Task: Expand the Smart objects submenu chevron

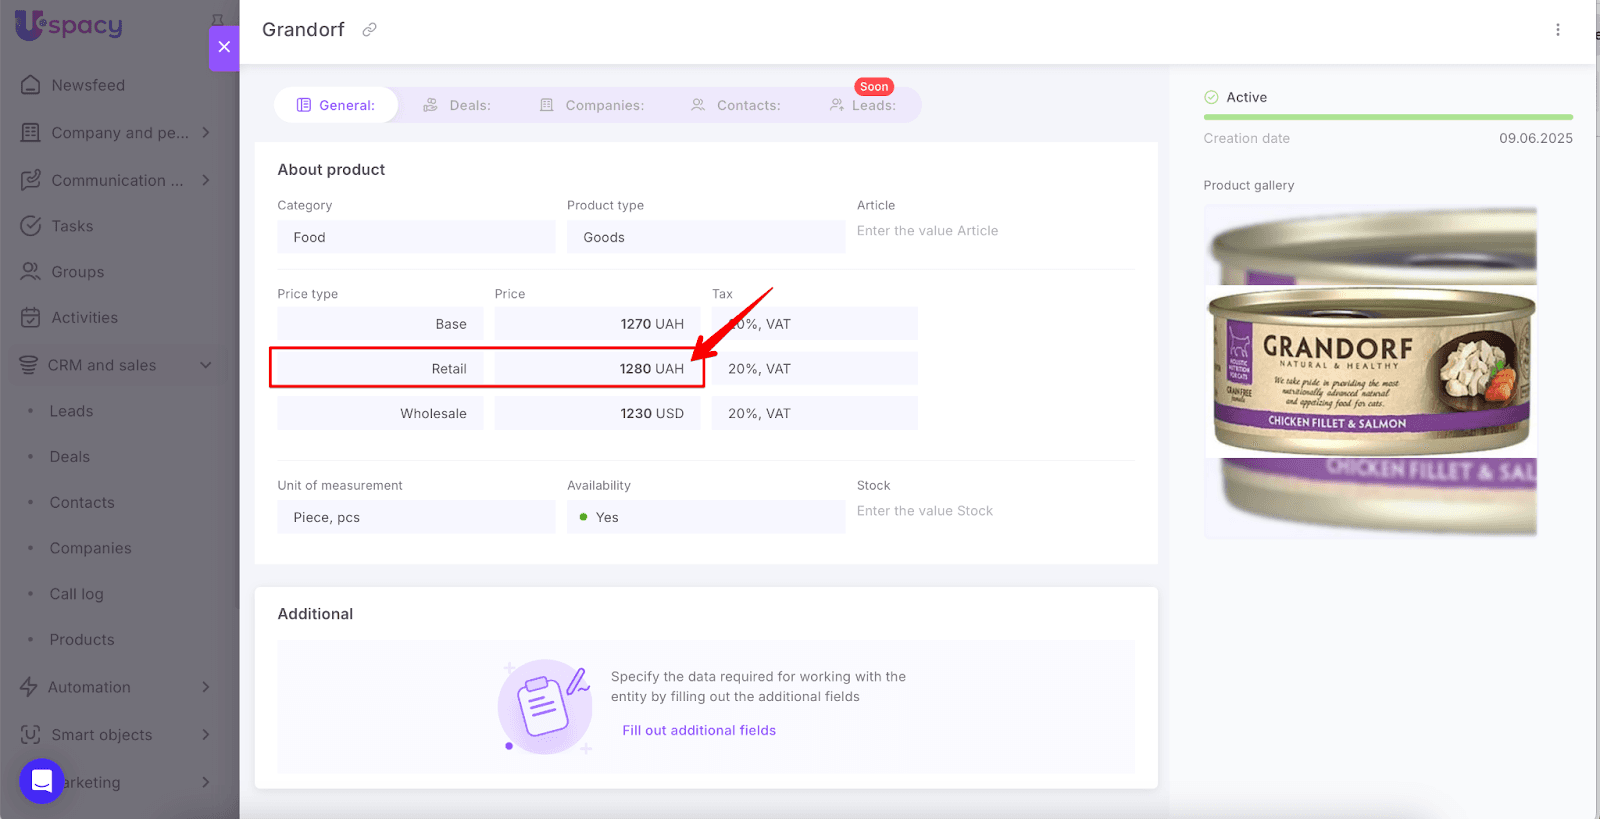Action: click(206, 735)
